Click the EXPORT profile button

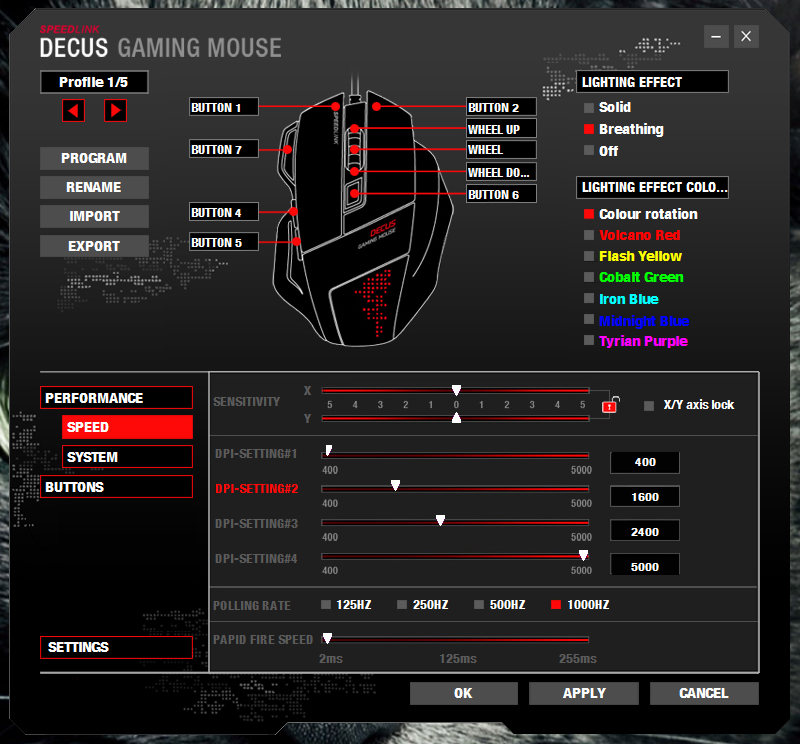coord(94,246)
